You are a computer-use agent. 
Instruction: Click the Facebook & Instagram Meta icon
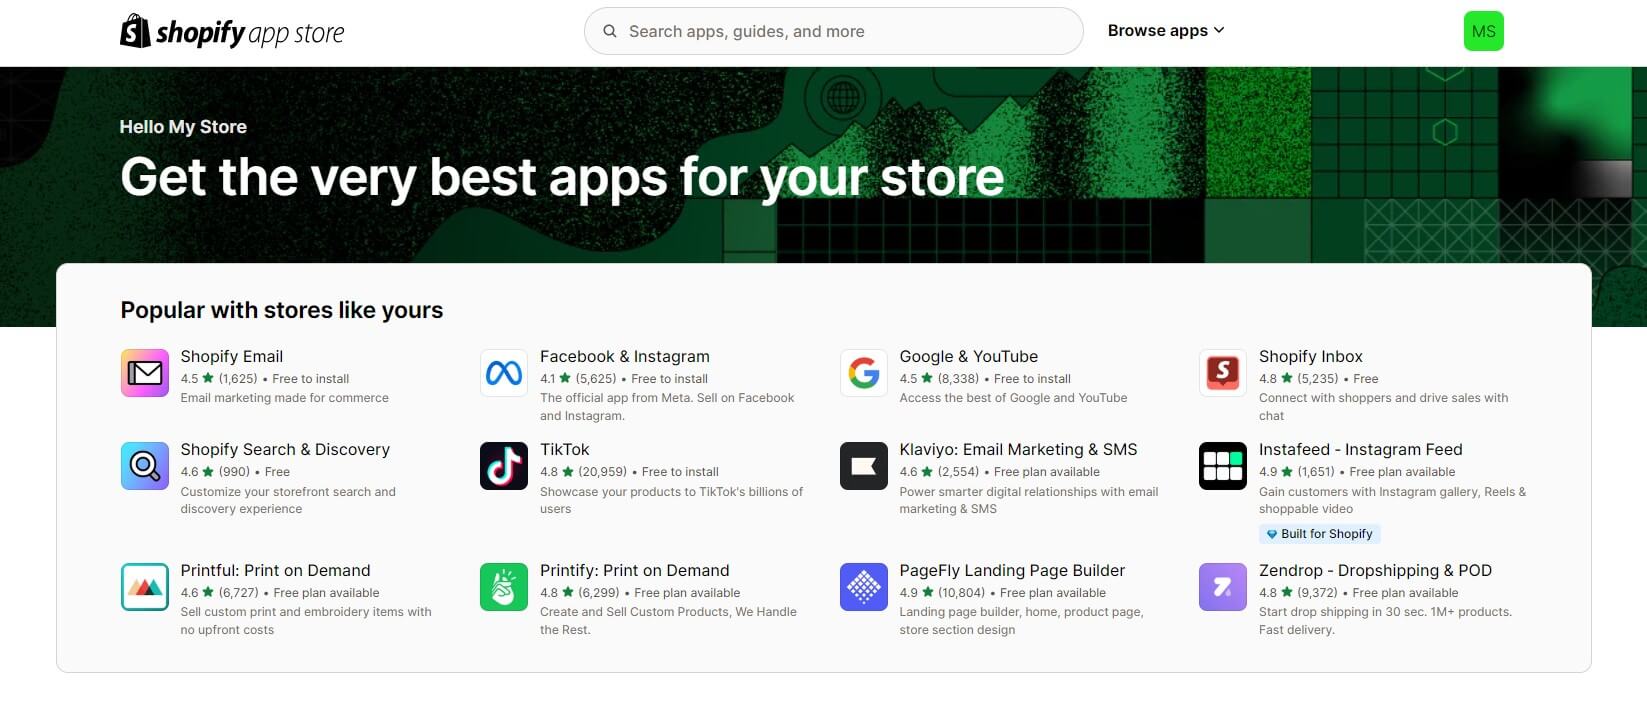point(504,373)
